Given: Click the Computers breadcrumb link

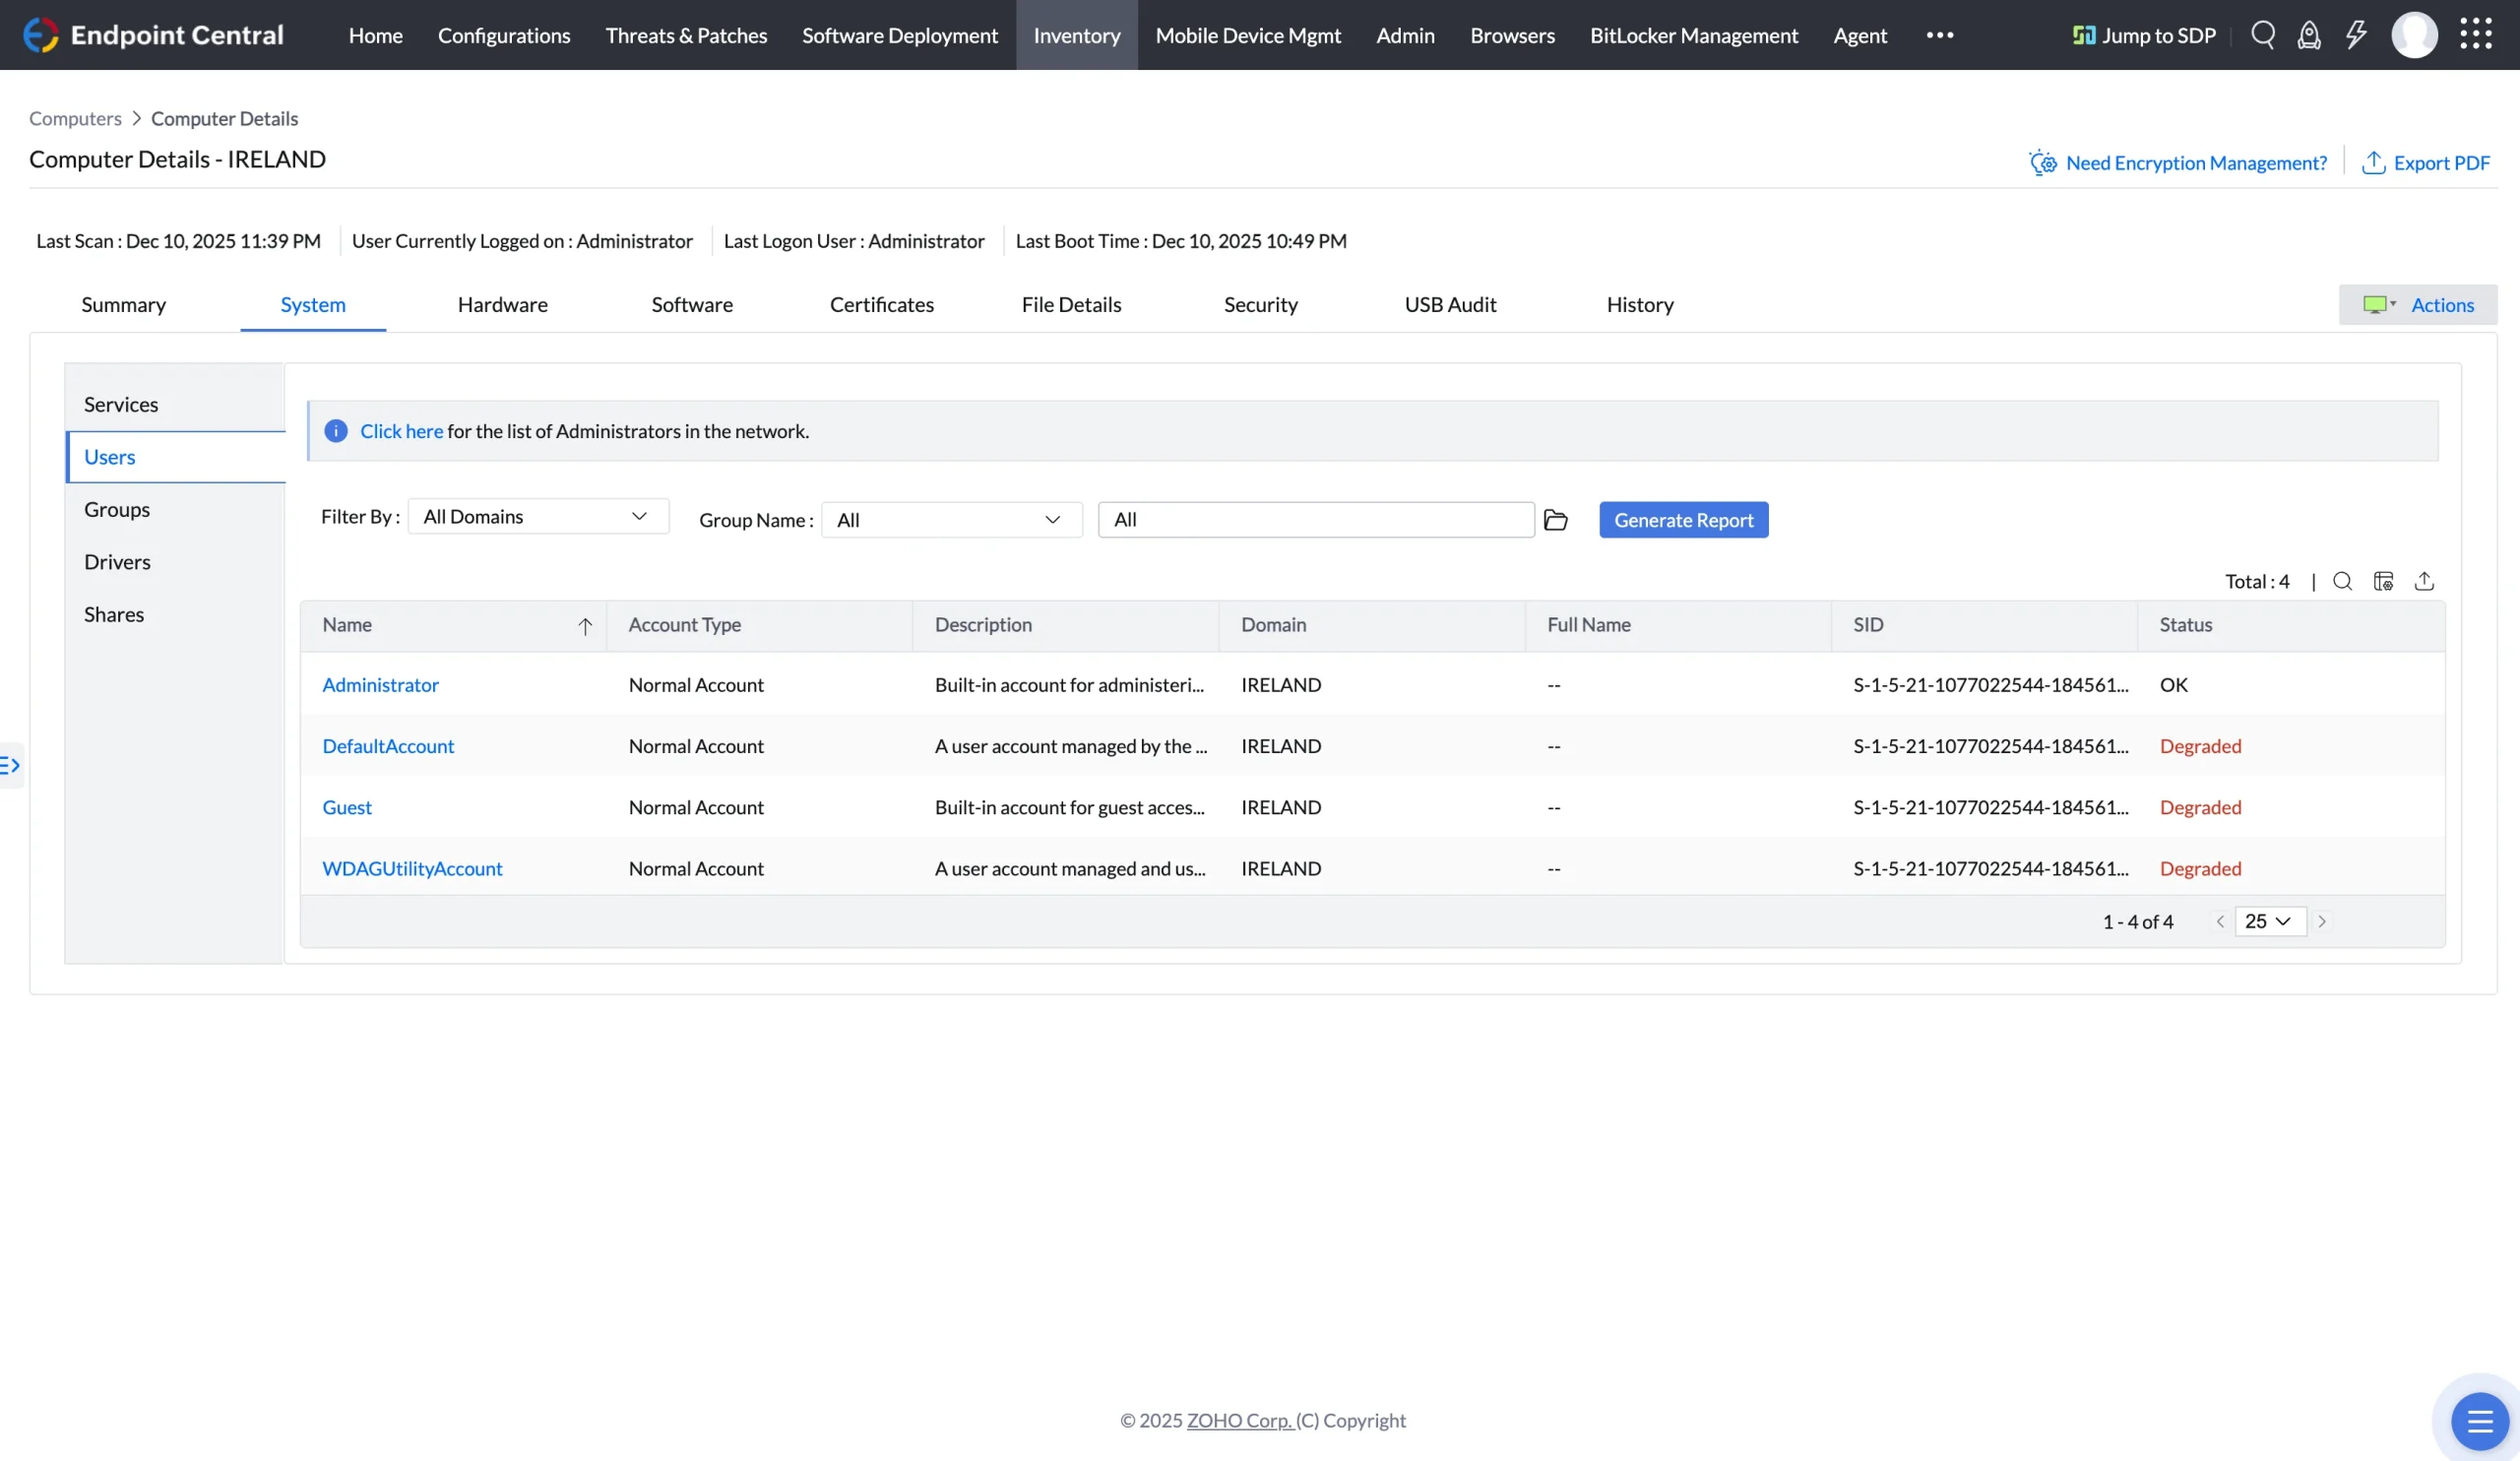Looking at the screenshot, I should 75,119.
